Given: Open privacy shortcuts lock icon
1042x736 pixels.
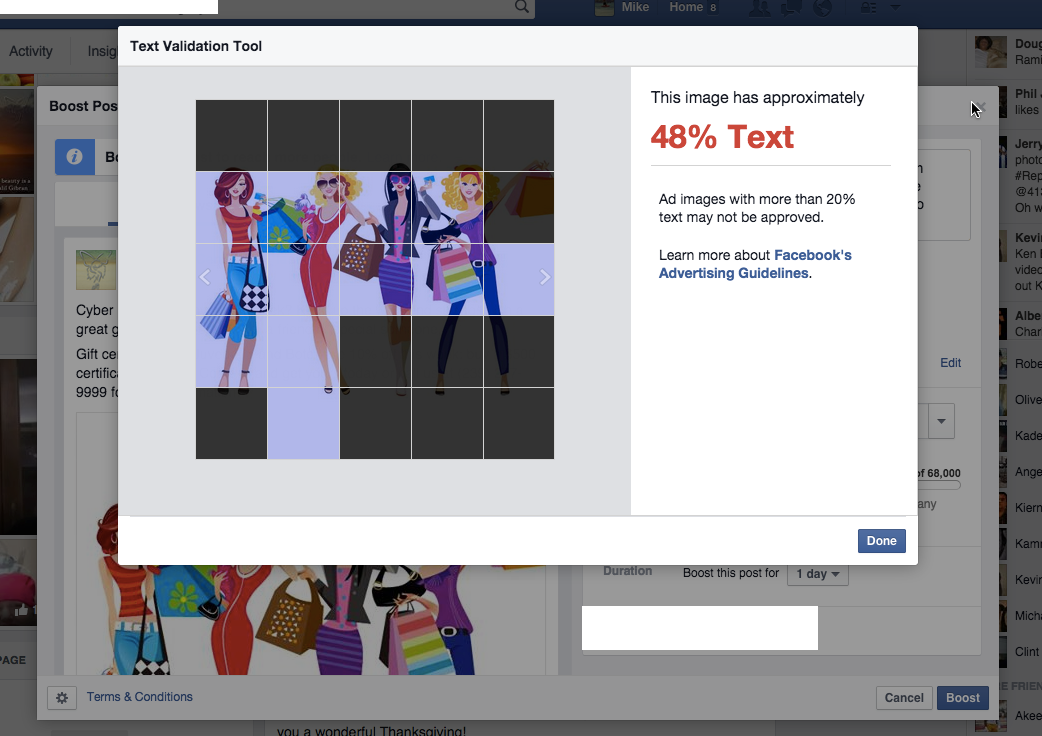Looking at the screenshot, I should pyautogui.click(x=866, y=9).
